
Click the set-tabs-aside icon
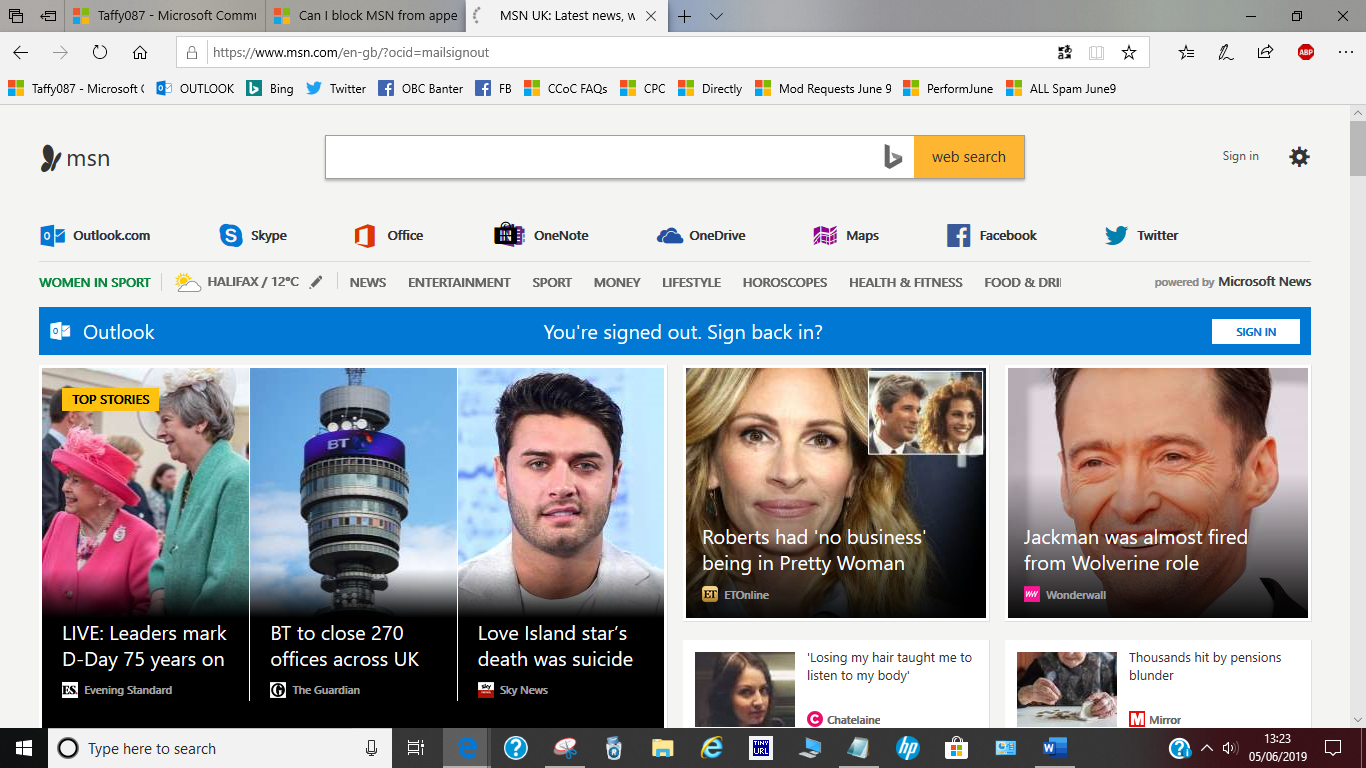(47, 16)
